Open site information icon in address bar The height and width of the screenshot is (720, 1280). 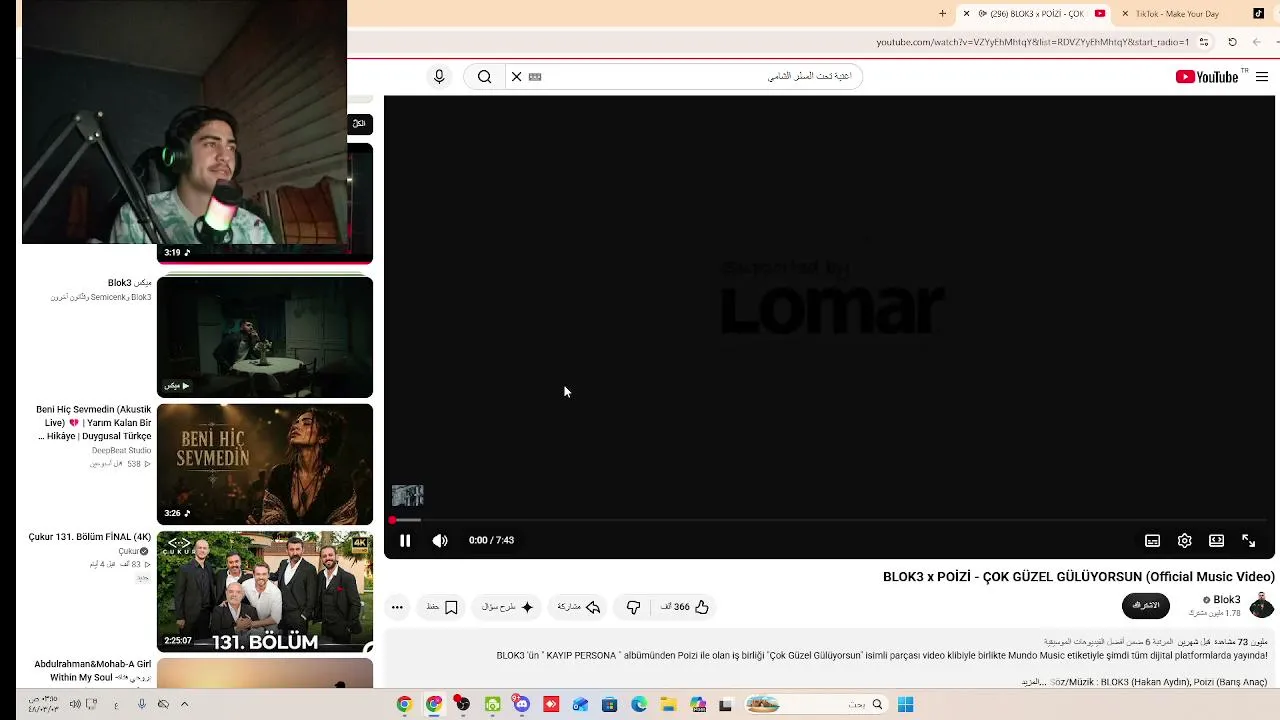[1204, 42]
